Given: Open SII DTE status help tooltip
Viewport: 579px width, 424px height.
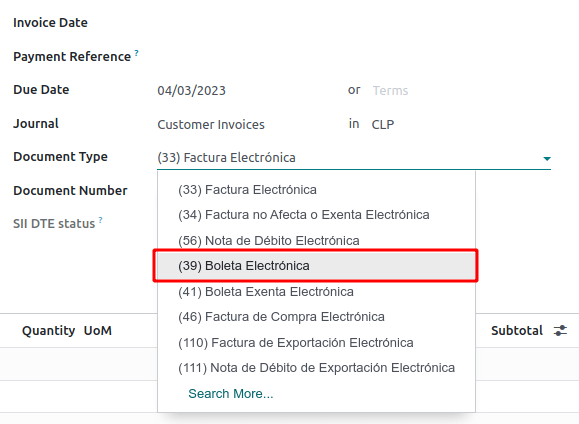Looking at the screenshot, I should [x=100, y=220].
